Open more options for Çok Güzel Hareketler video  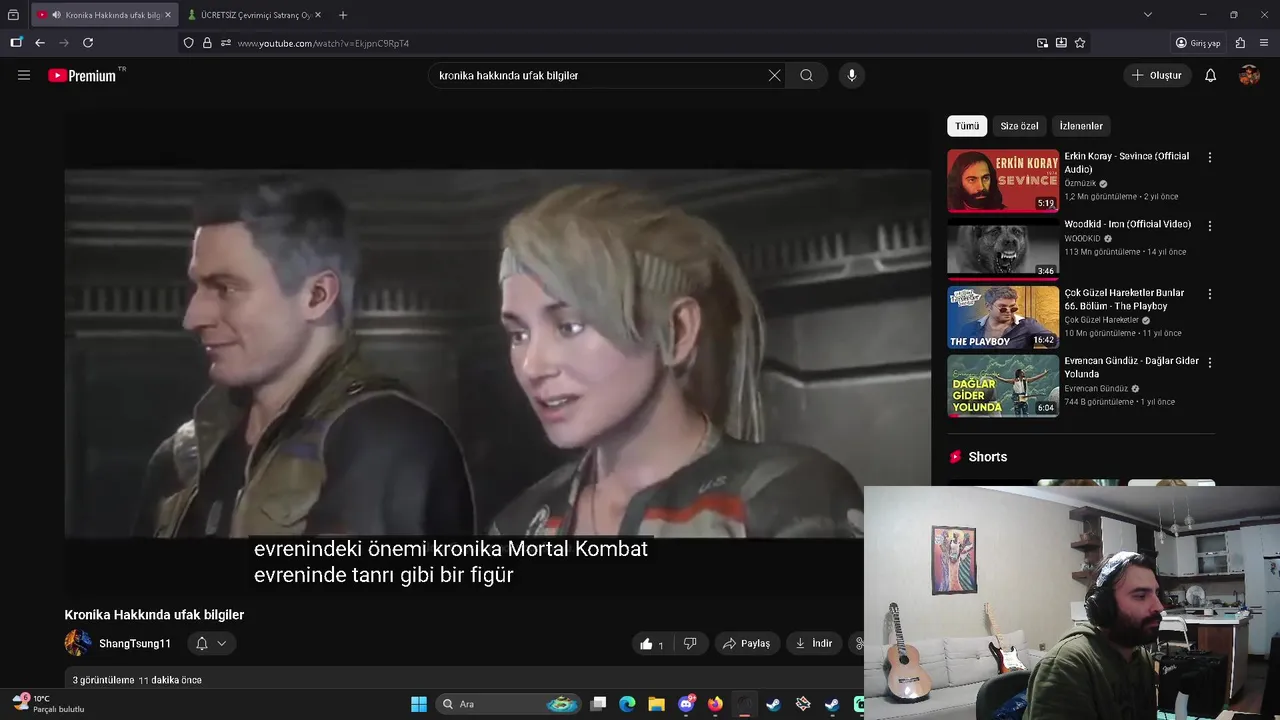click(1209, 294)
